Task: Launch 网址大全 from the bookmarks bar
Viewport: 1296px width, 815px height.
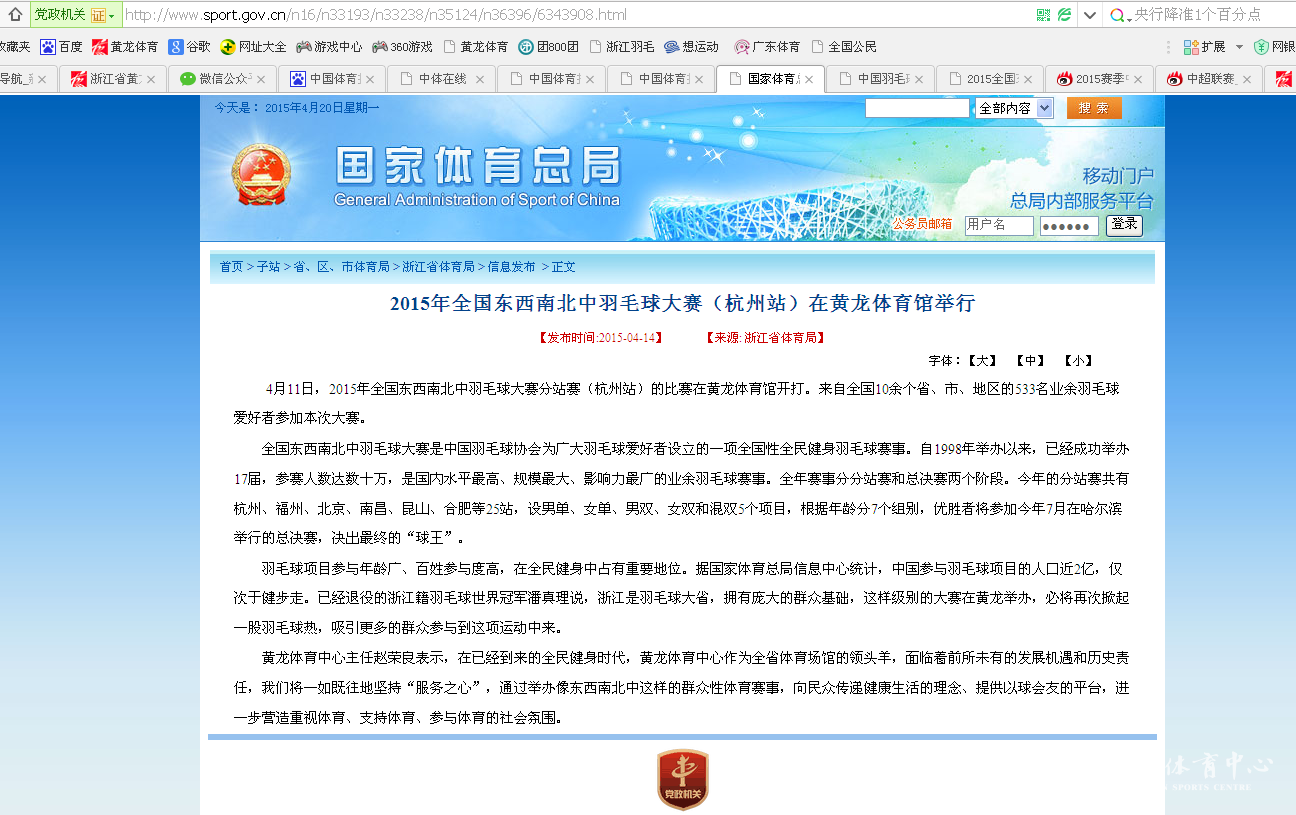Action: [255, 45]
